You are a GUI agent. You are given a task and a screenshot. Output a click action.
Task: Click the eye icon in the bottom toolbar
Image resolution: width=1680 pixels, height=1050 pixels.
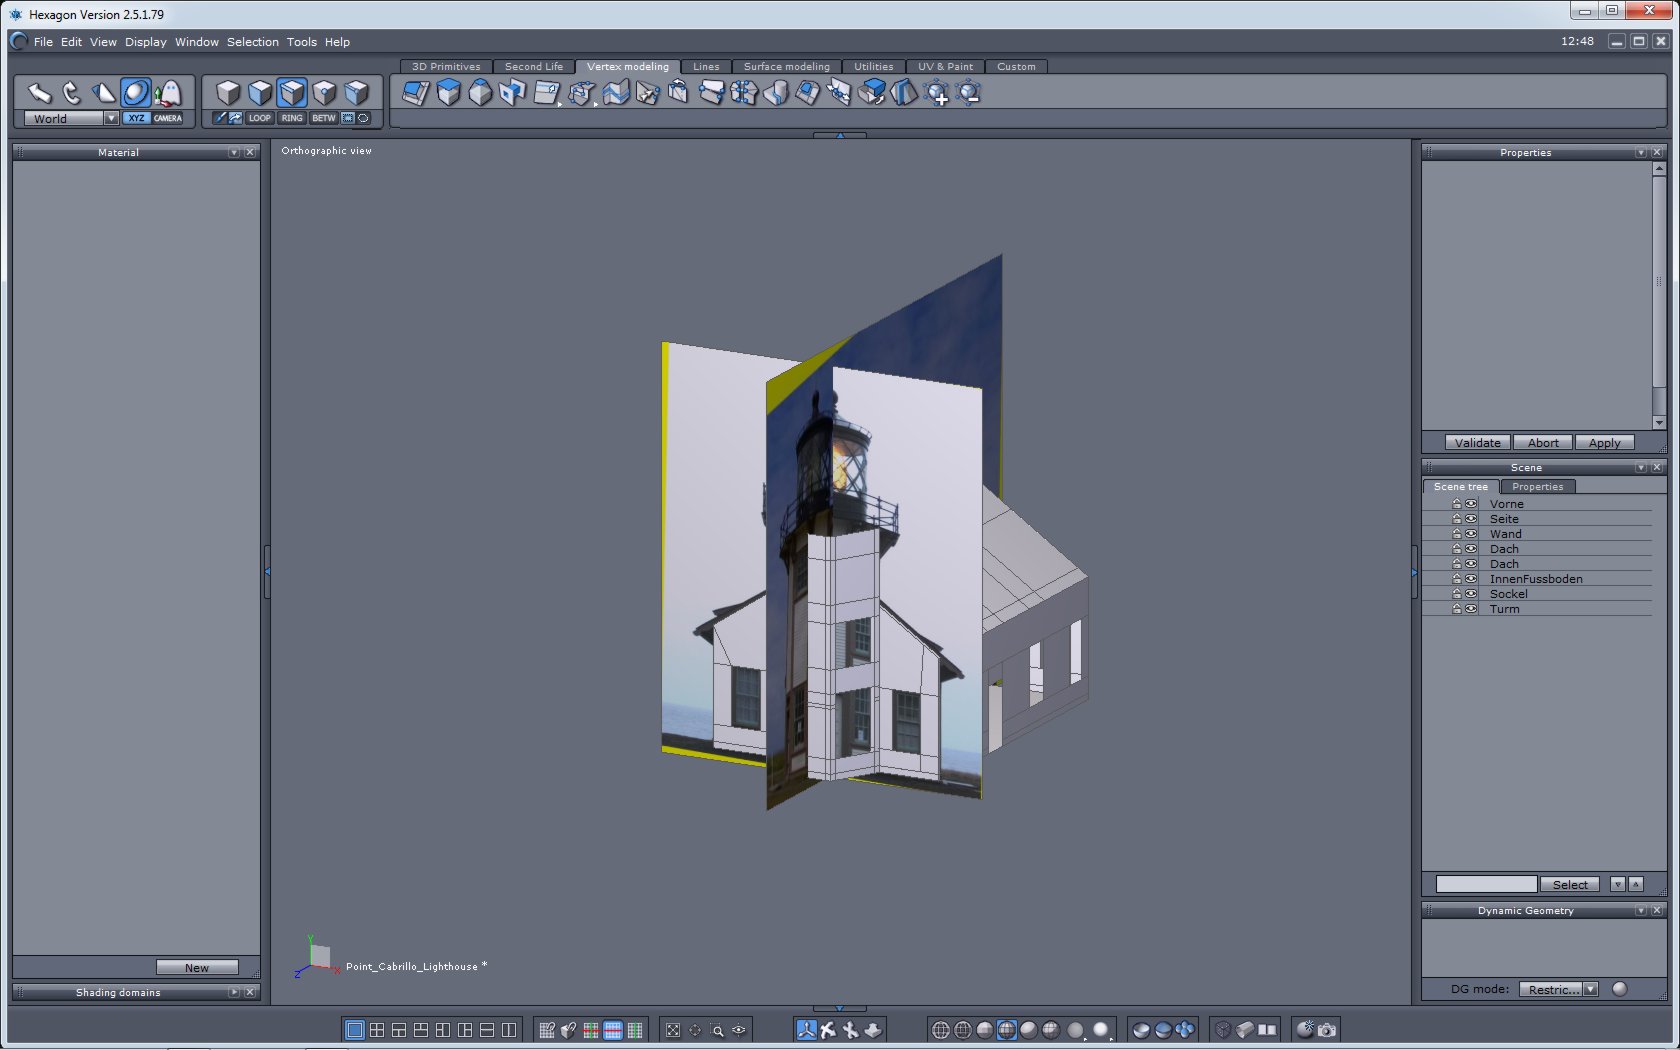(x=739, y=1030)
